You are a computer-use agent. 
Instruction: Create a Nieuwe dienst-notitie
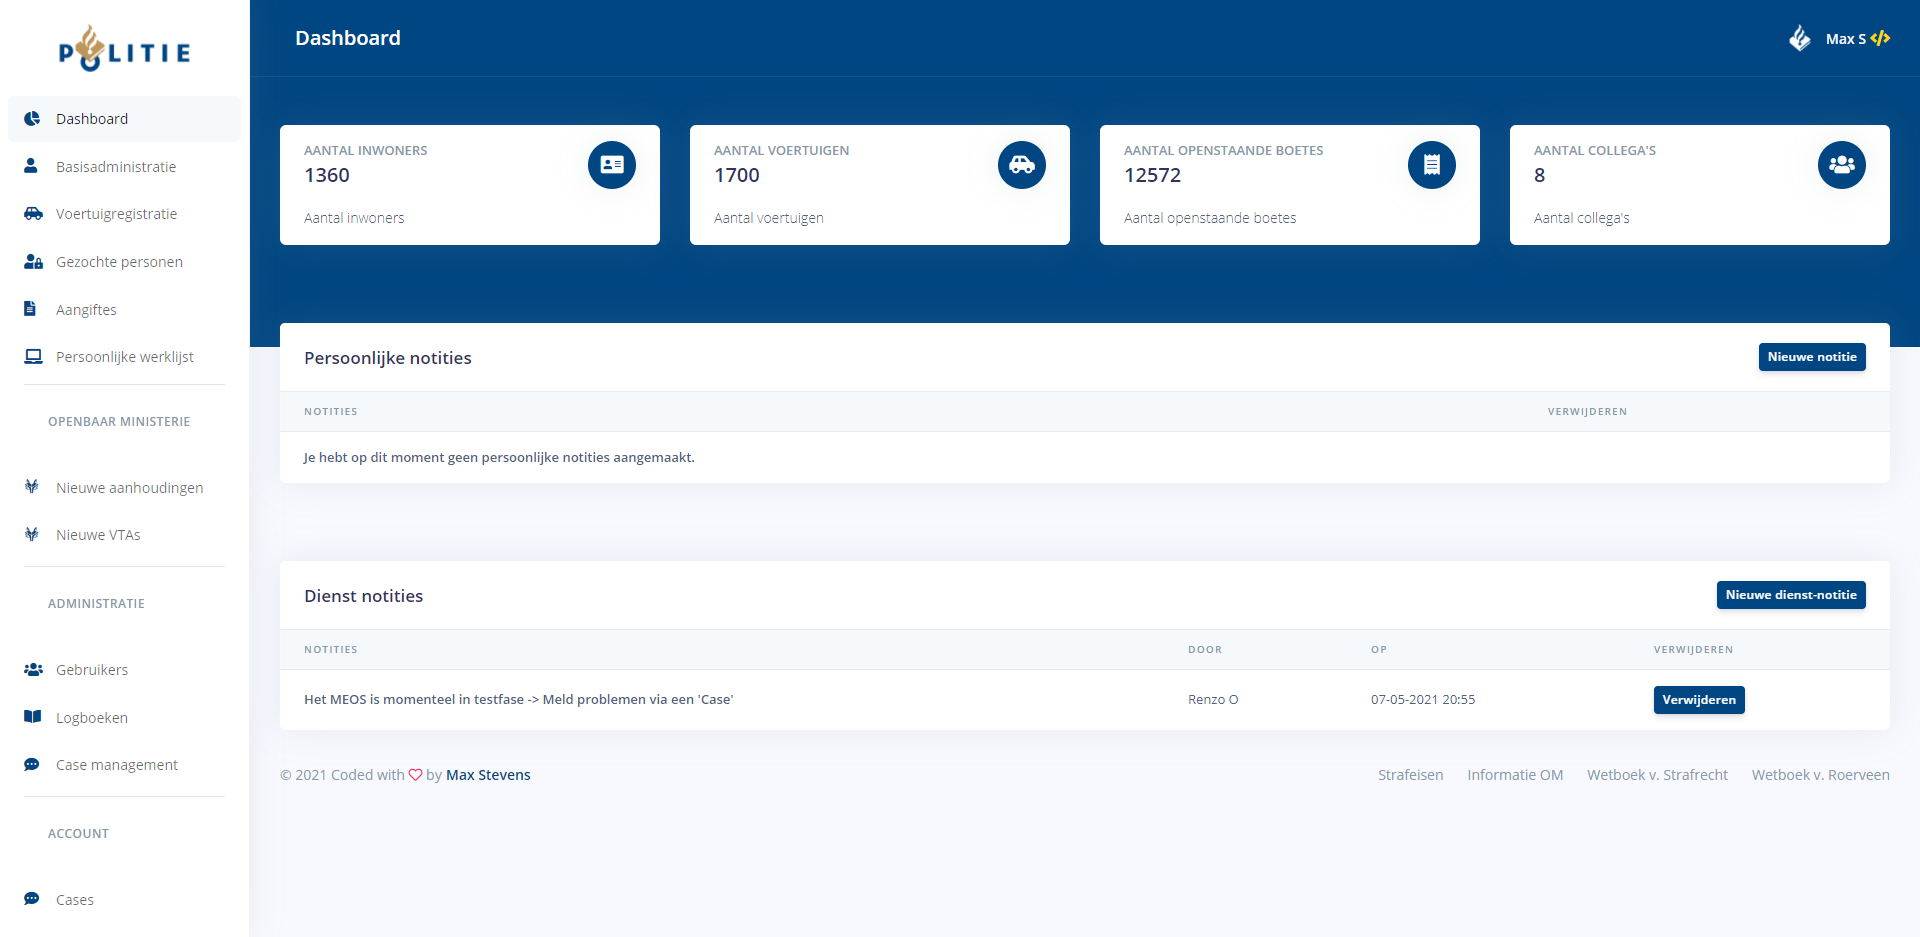pyautogui.click(x=1790, y=595)
